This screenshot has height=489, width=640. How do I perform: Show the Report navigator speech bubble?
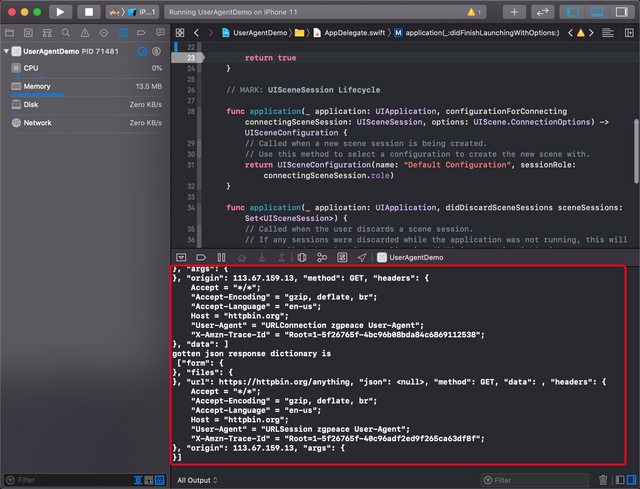click(160, 33)
